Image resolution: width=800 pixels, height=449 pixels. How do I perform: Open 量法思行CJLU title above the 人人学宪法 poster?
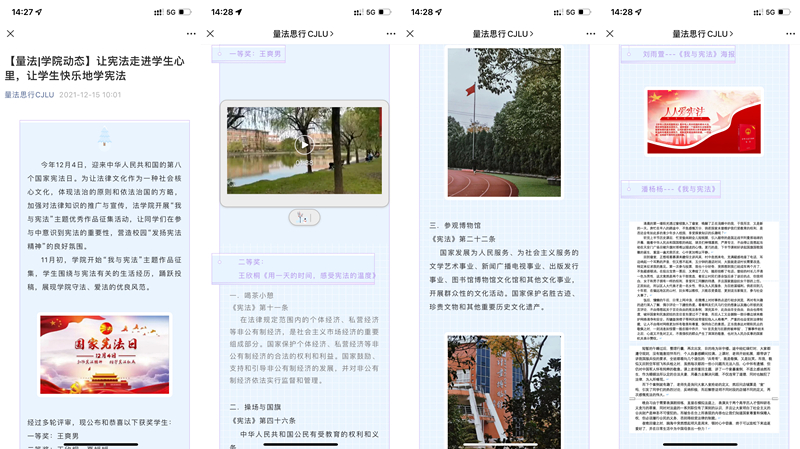(x=703, y=34)
